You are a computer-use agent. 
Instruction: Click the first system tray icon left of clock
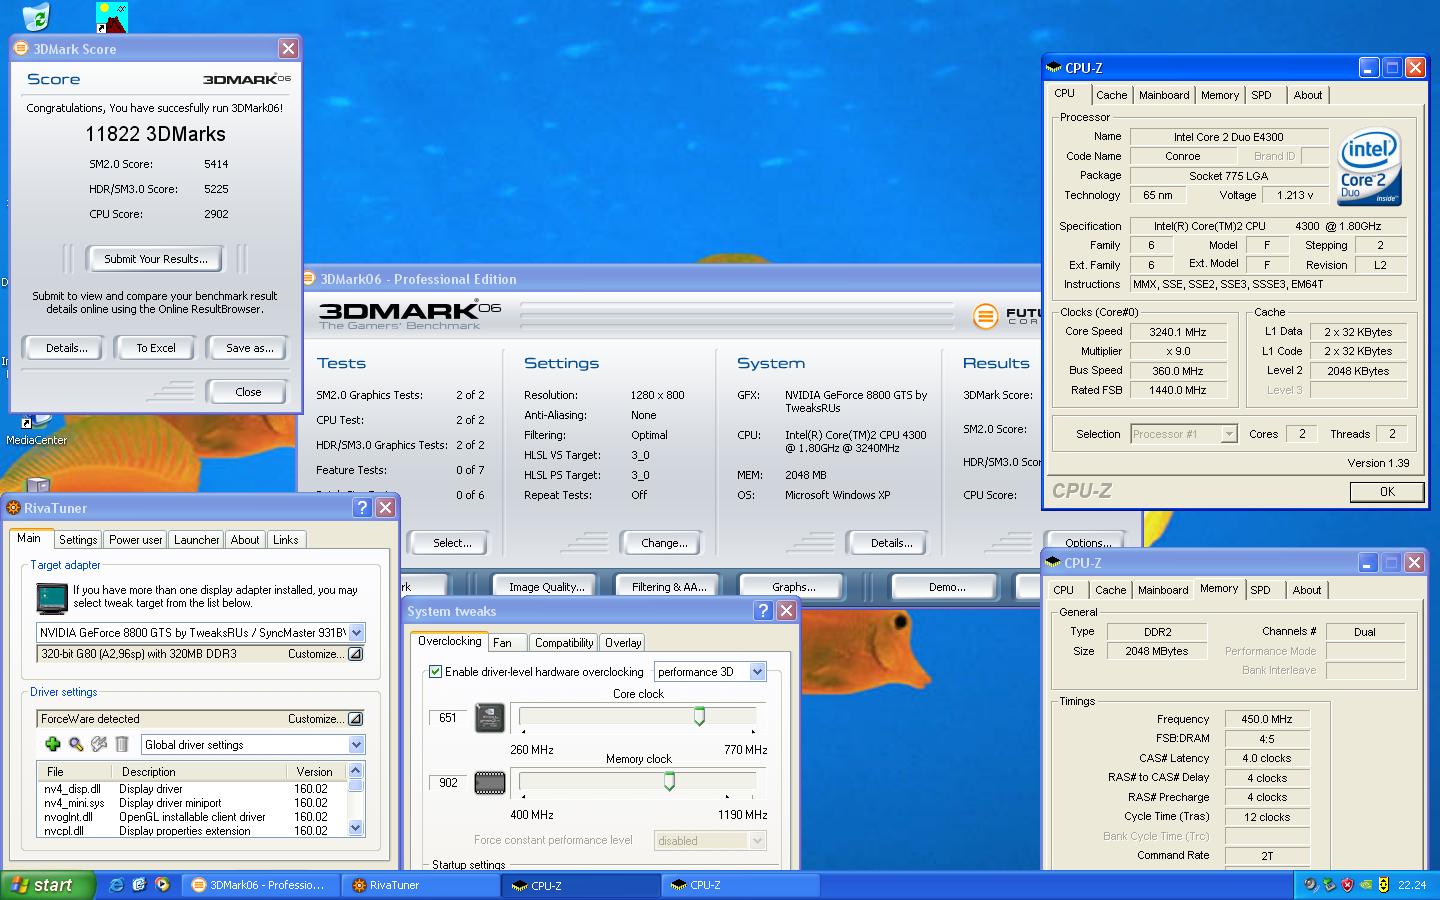tap(1311, 885)
